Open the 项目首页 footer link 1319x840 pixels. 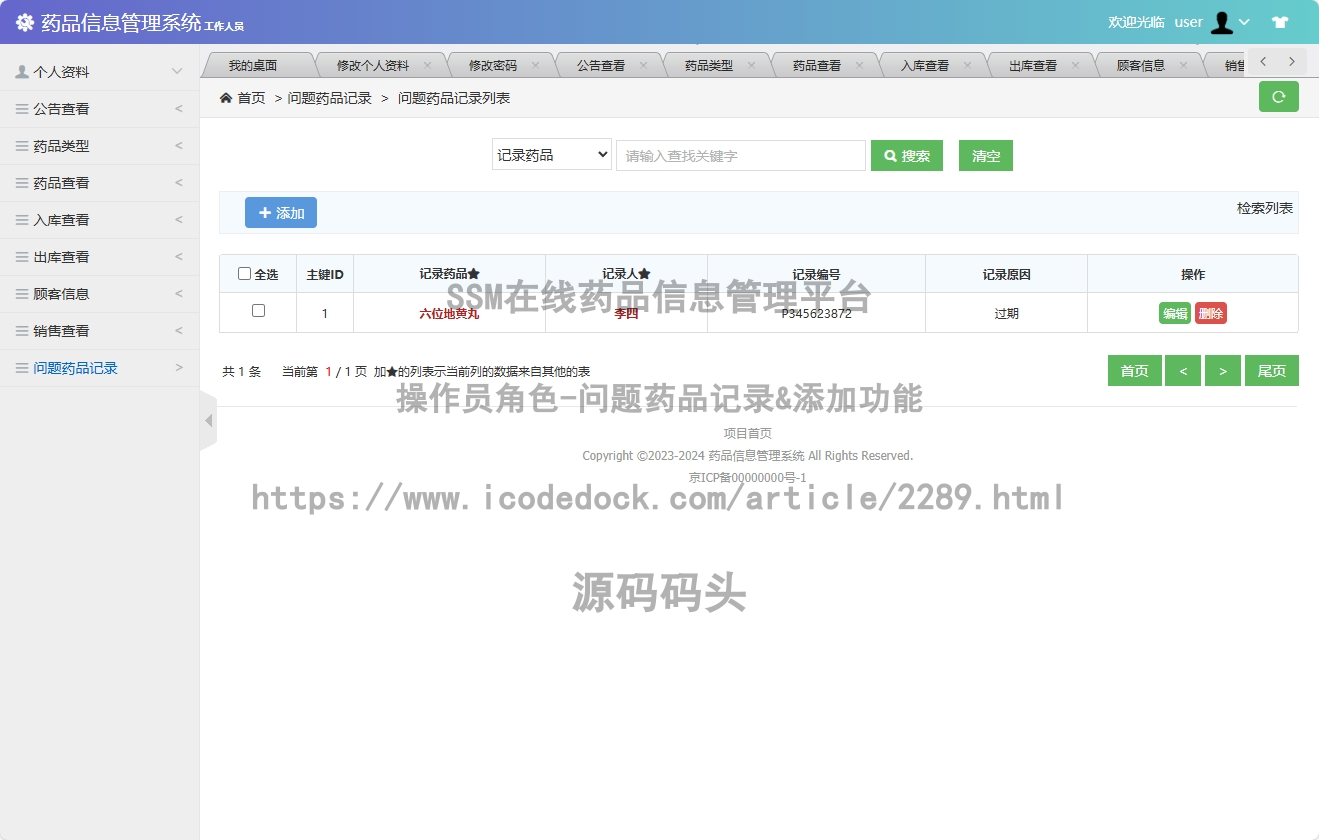pyautogui.click(x=748, y=433)
